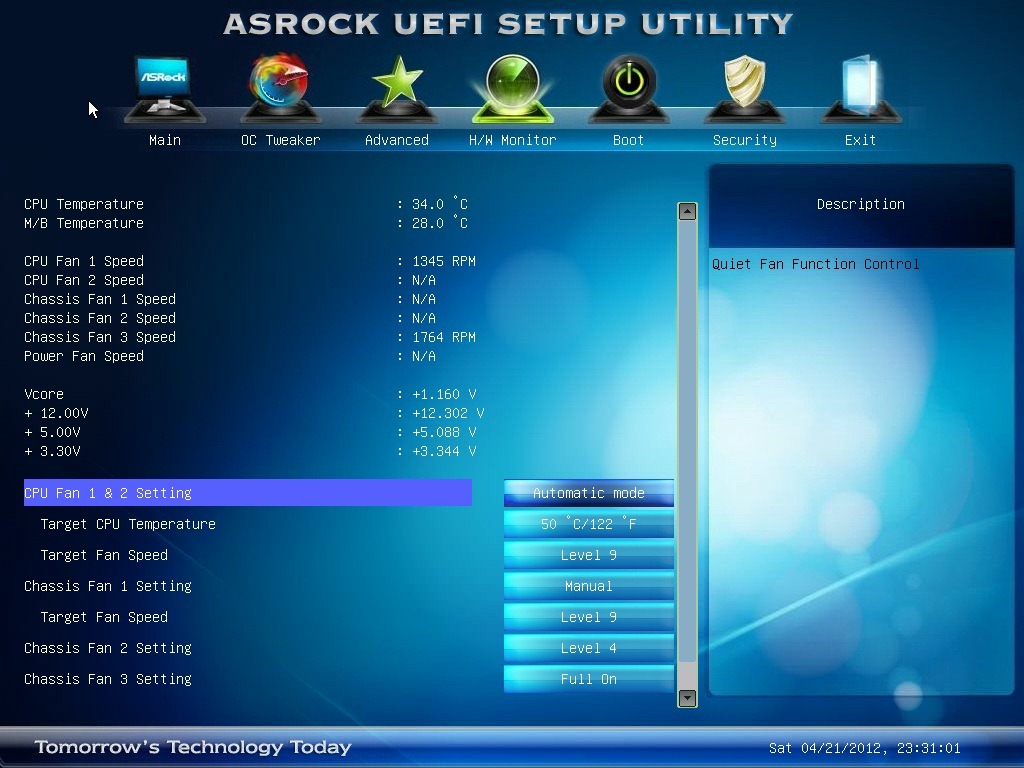Switch to the Boot tab label
Image resolution: width=1024 pixels, height=768 pixels.
[628, 140]
